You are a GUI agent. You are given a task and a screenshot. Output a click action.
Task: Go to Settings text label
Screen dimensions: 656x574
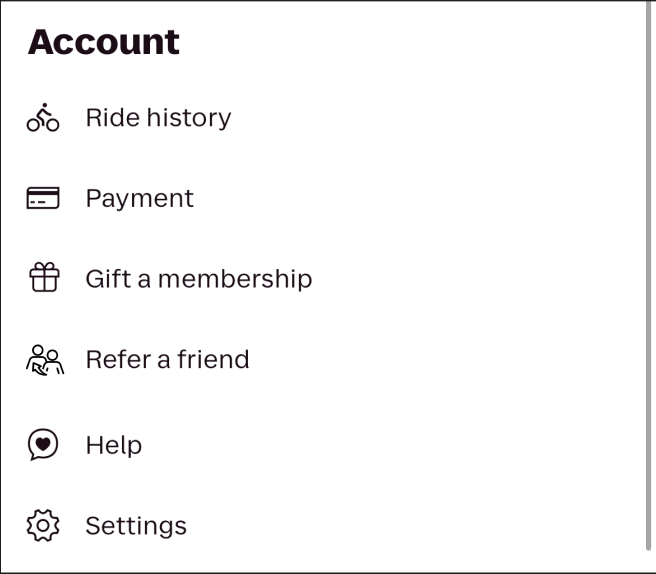[136, 526]
